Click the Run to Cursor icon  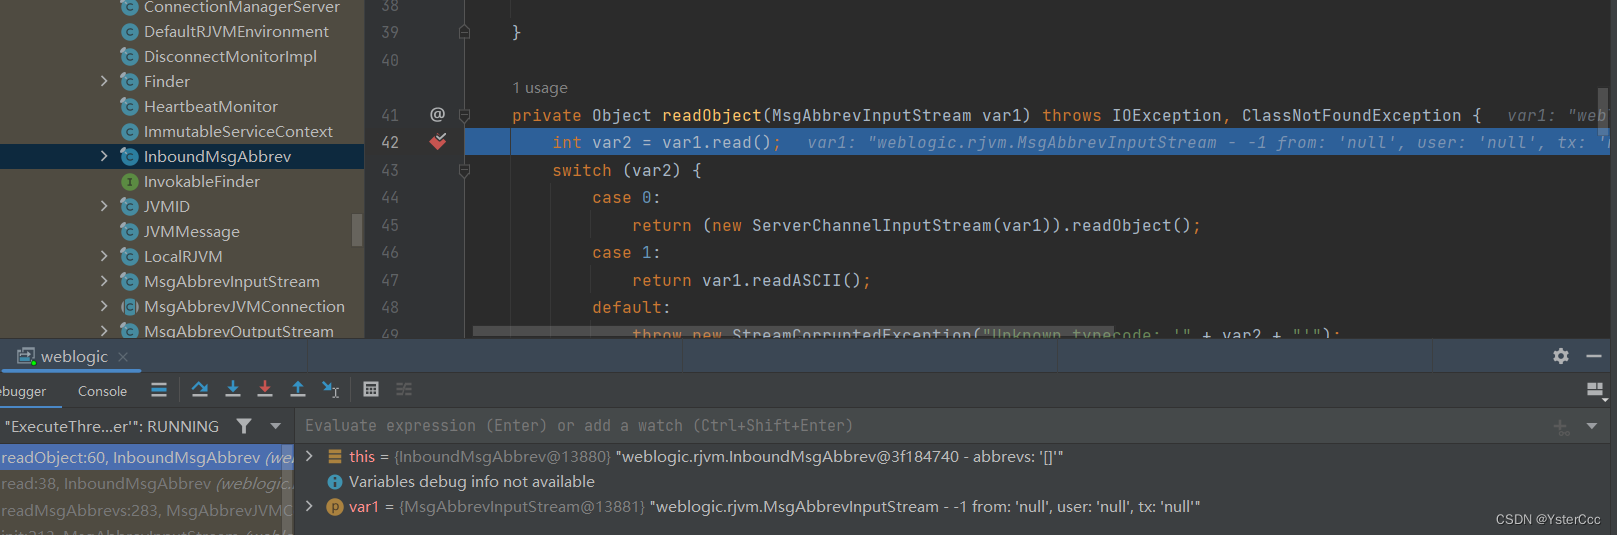pyautogui.click(x=331, y=389)
